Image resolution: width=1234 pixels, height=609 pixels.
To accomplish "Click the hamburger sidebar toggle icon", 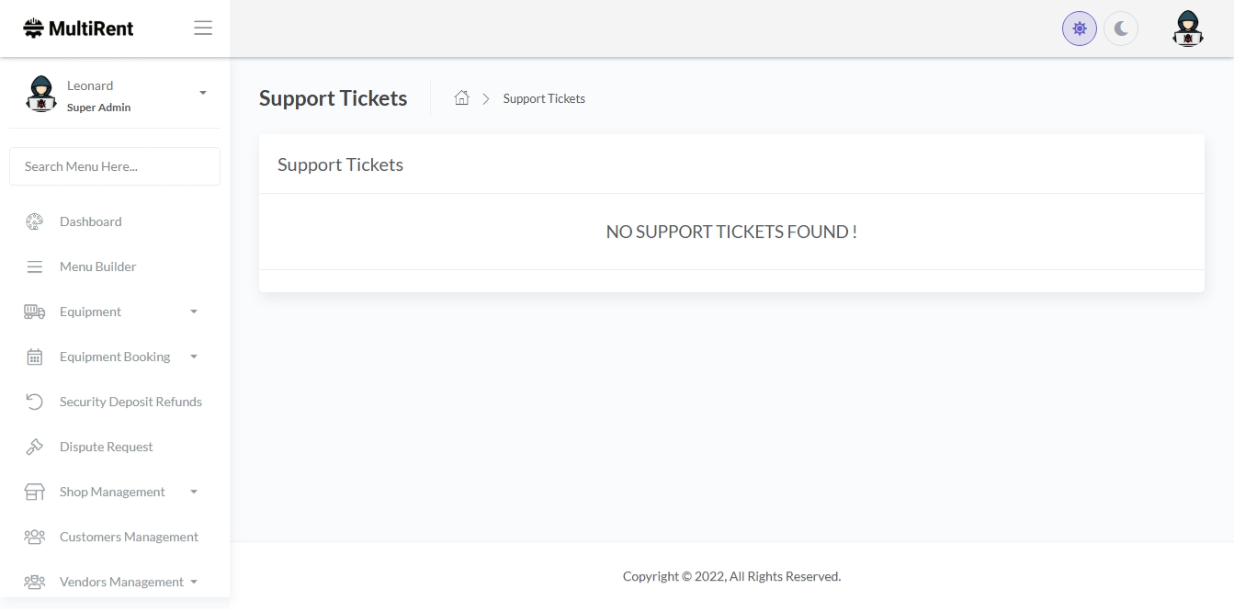I will coord(203,28).
